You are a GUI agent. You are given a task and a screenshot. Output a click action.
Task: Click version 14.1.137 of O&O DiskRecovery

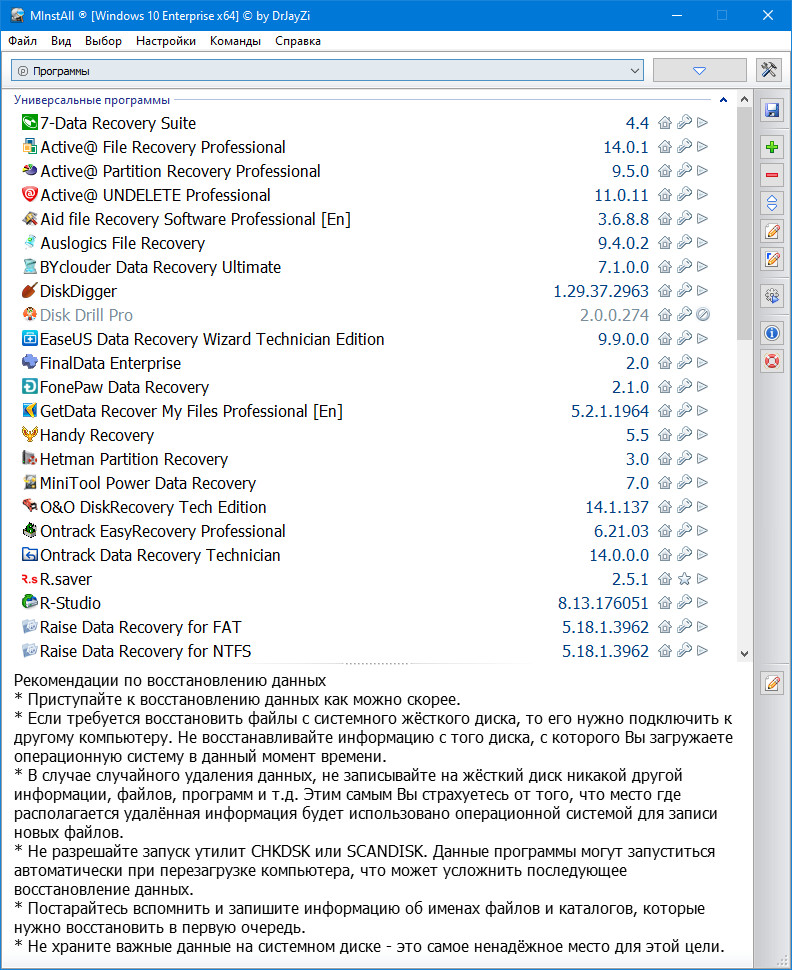pos(617,507)
